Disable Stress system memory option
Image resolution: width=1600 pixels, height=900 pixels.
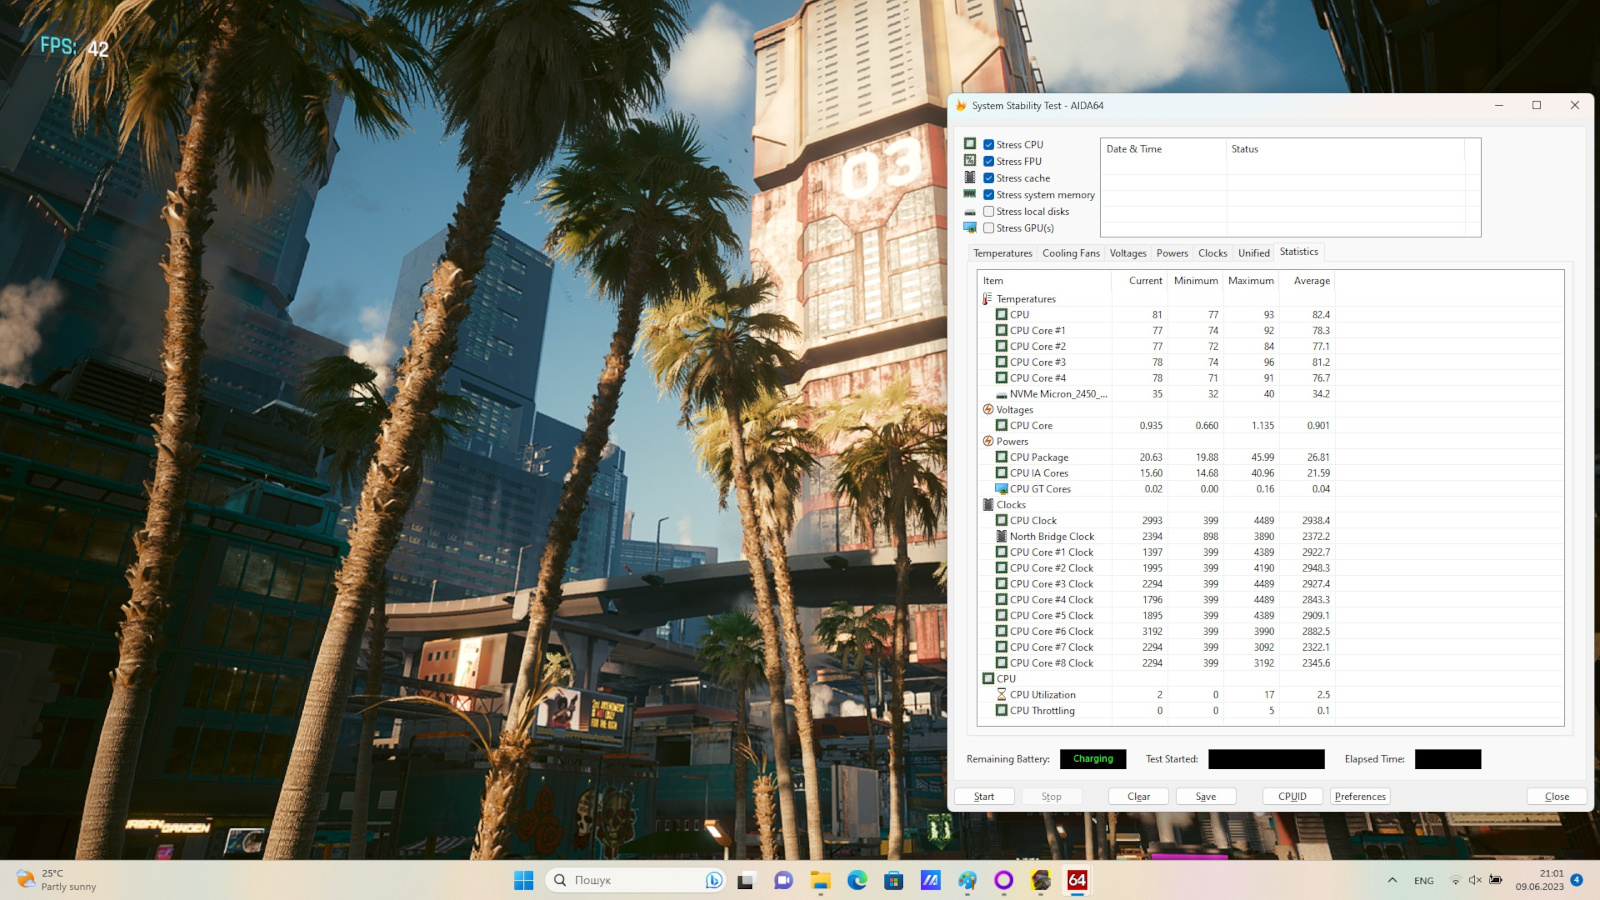pyautogui.click(x=988, y=195)
